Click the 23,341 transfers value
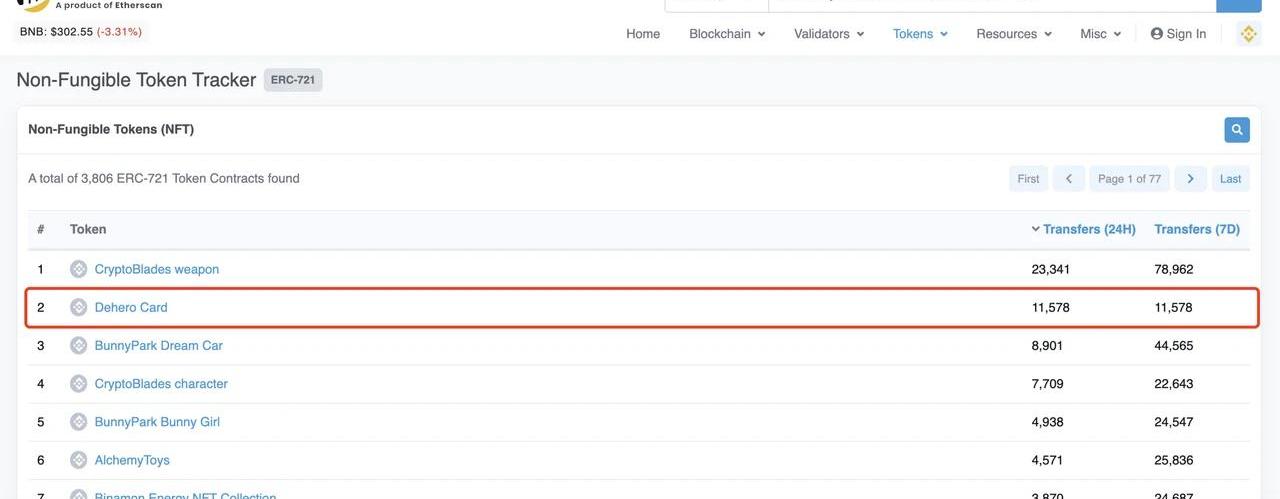 pyautogui.click(x=1051, y=269)
